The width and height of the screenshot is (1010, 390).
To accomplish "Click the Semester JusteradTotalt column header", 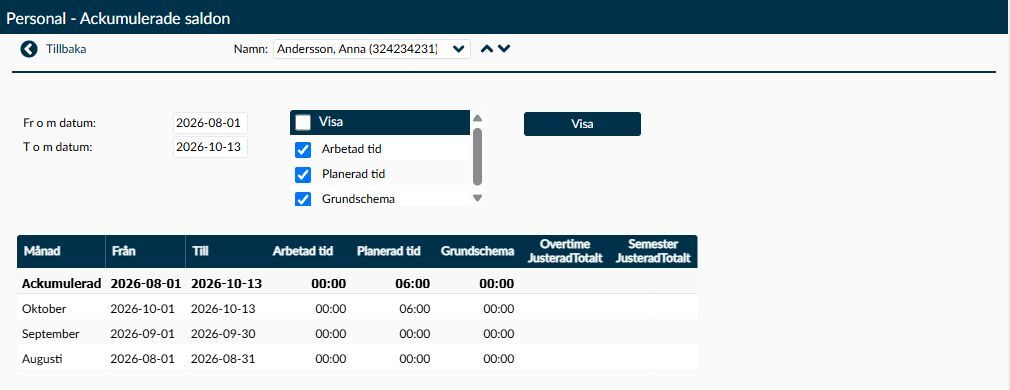I will (x=653, y=251).
